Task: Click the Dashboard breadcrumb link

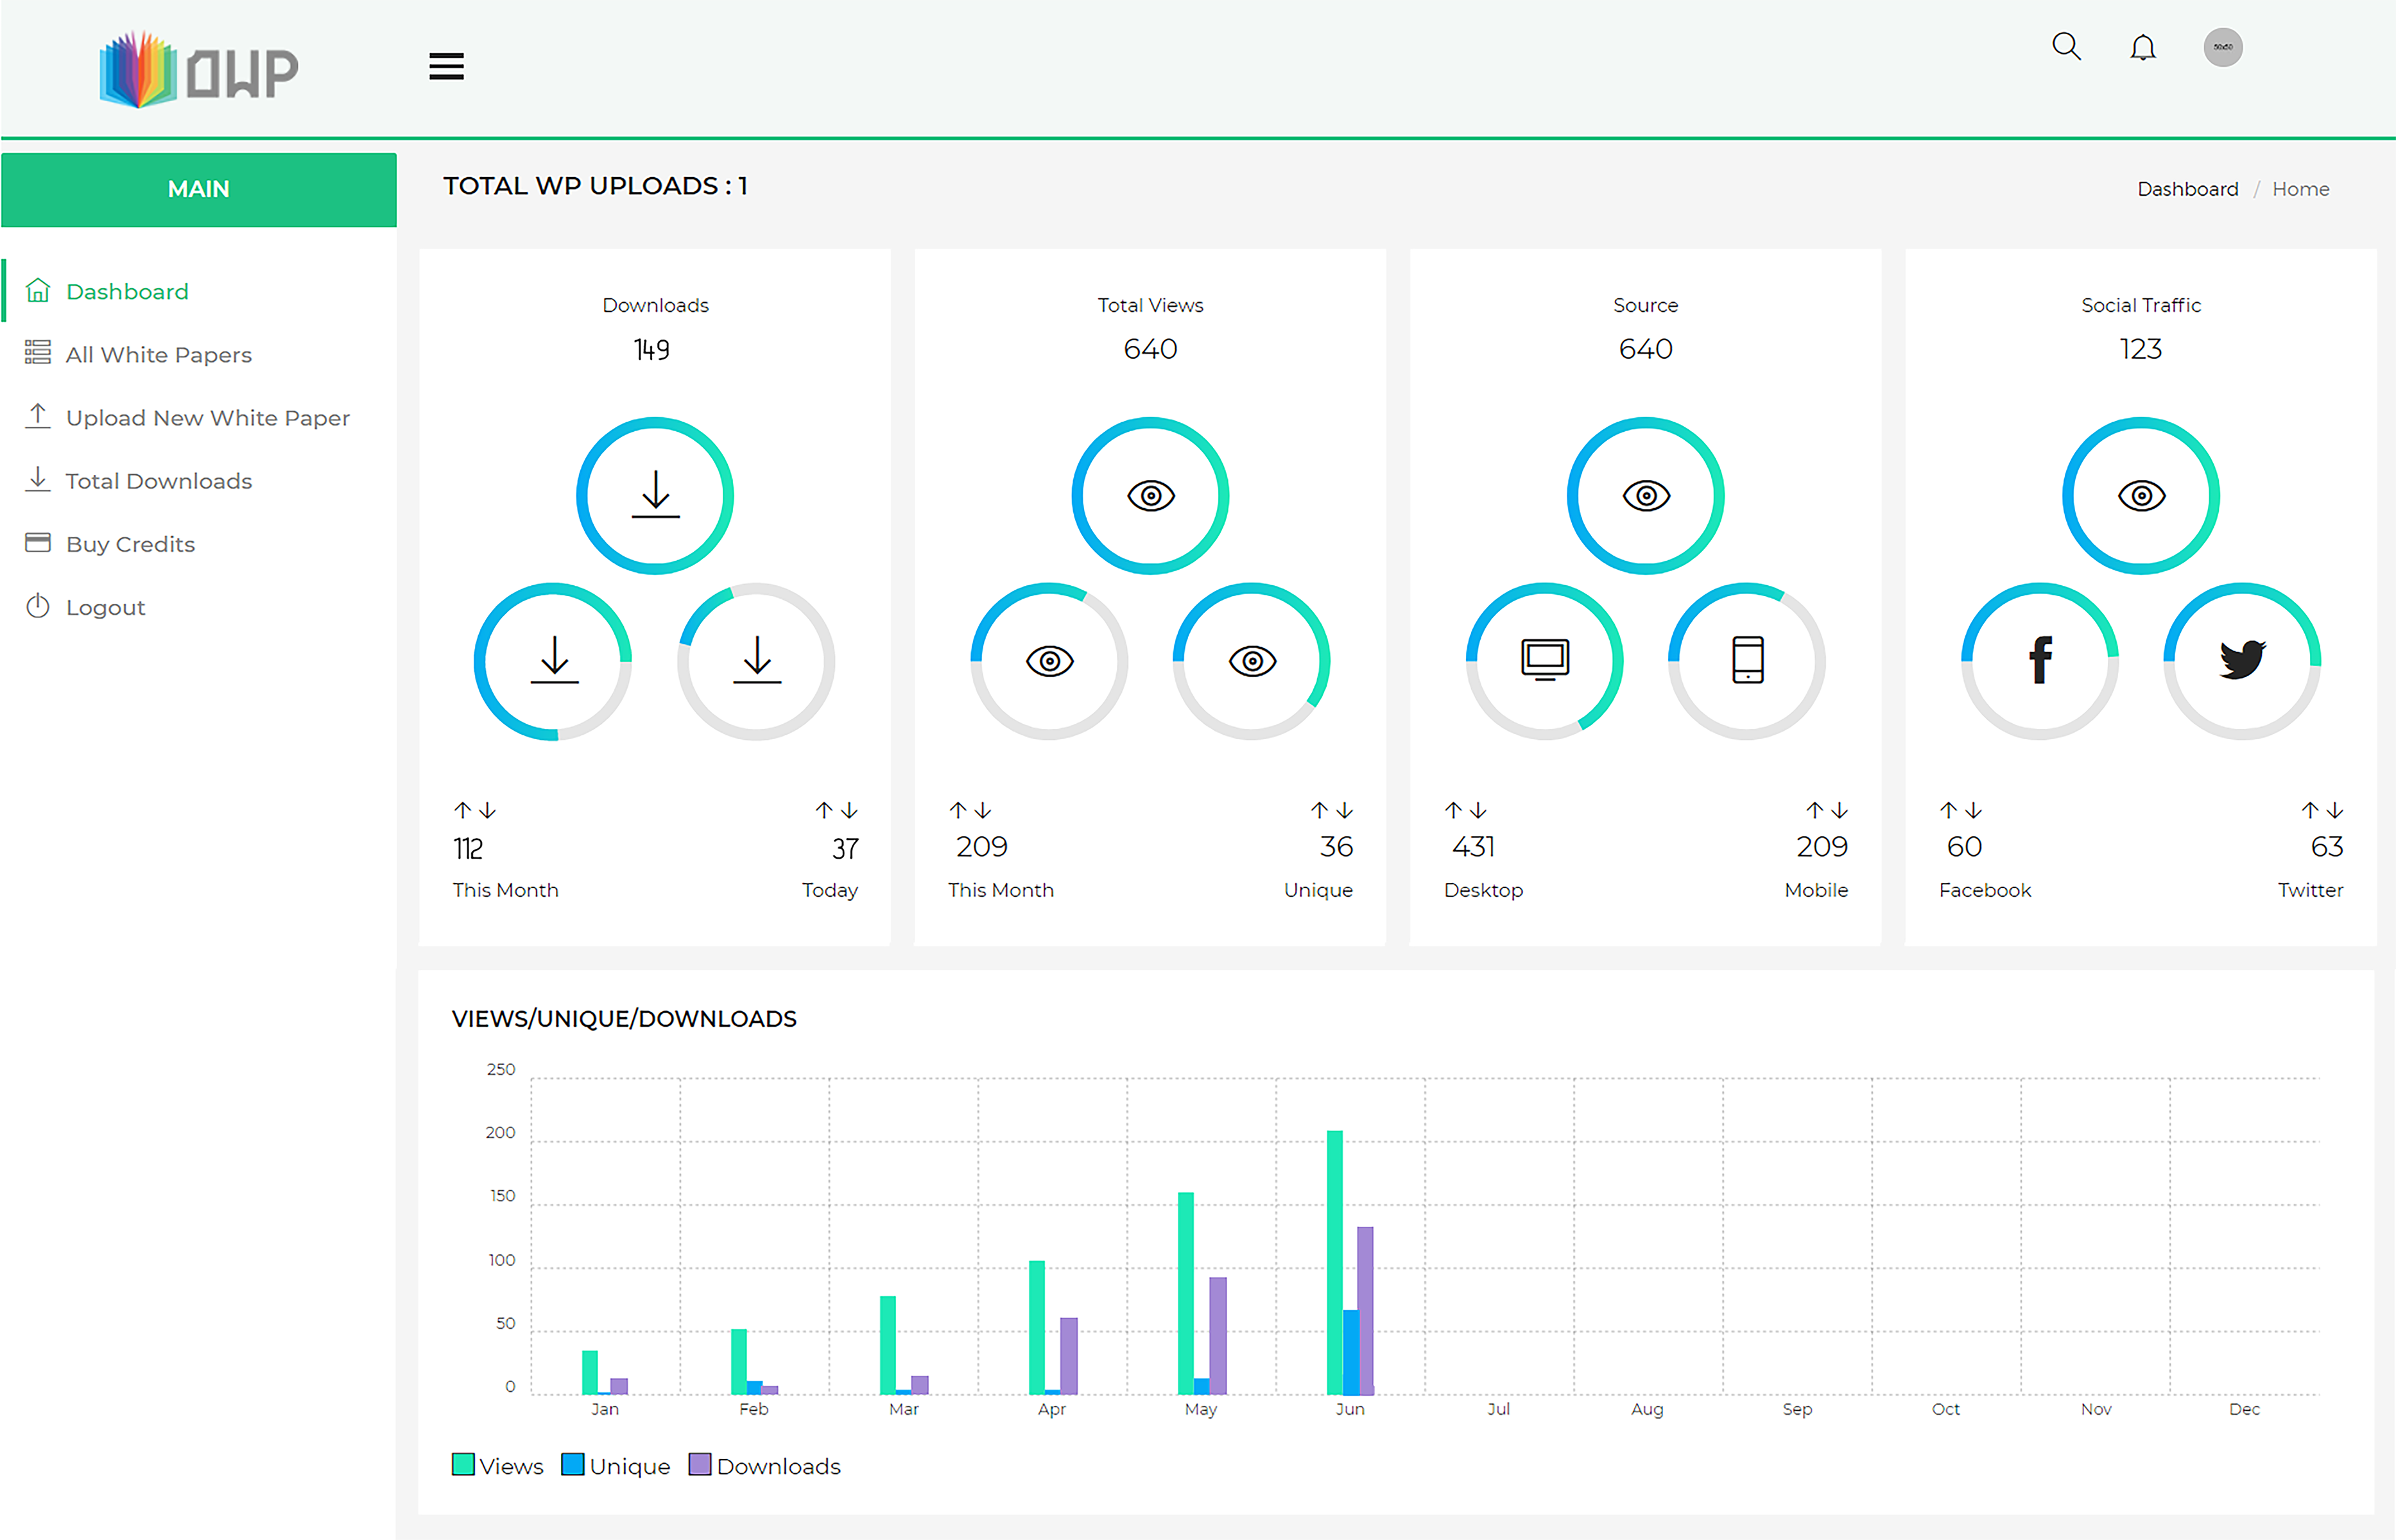Action: pos(2187,189)
